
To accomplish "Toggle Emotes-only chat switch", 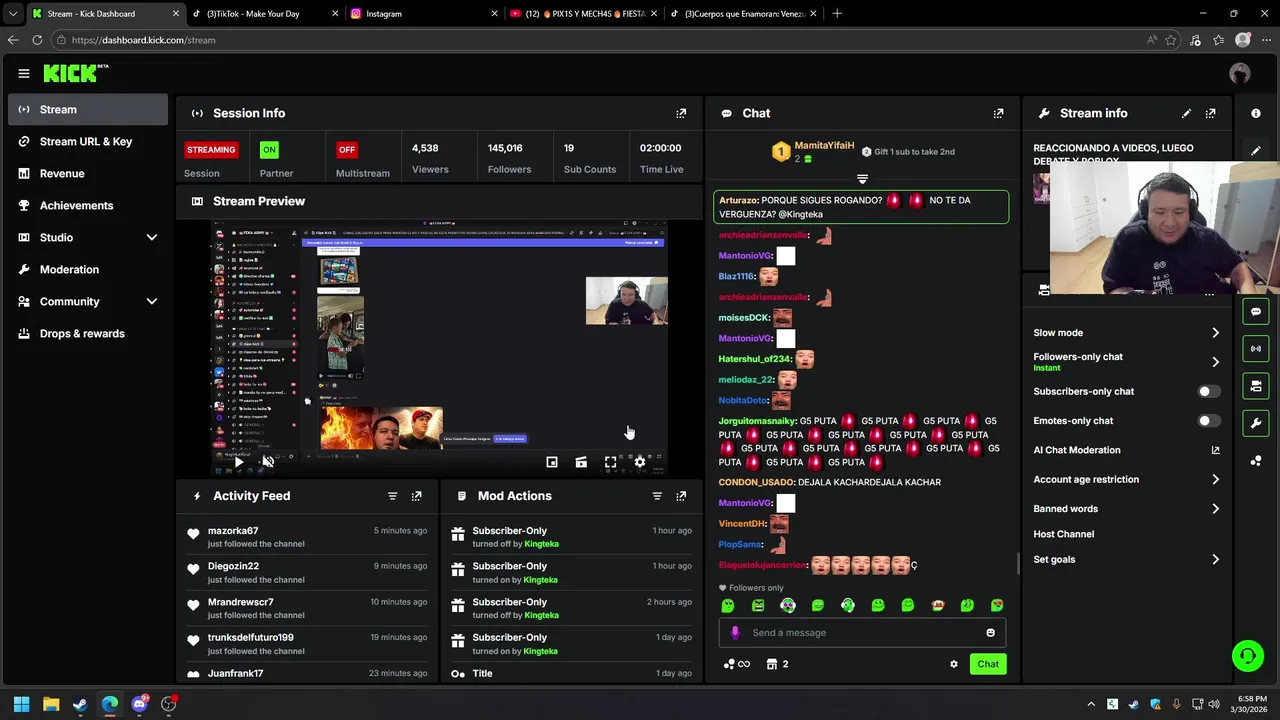I will (1209, 421).
